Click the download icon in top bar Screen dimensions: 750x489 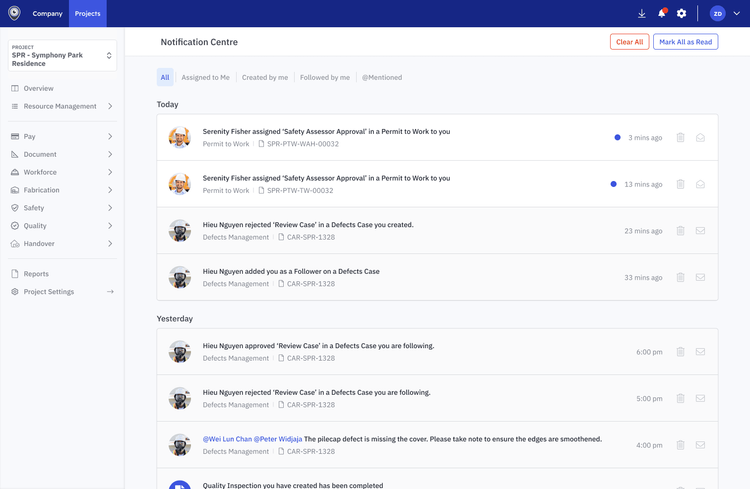coord(641,13)
